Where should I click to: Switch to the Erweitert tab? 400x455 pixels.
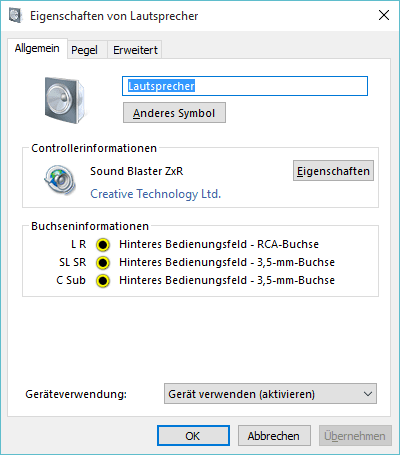pos(135,50)
